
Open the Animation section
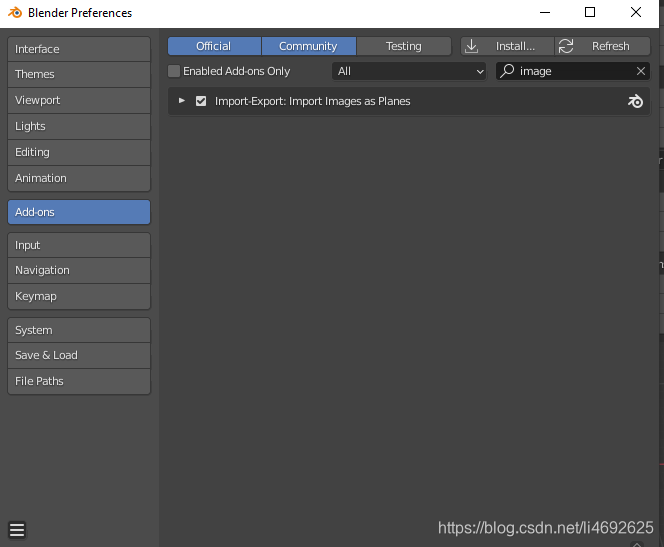tap(79, 178)
